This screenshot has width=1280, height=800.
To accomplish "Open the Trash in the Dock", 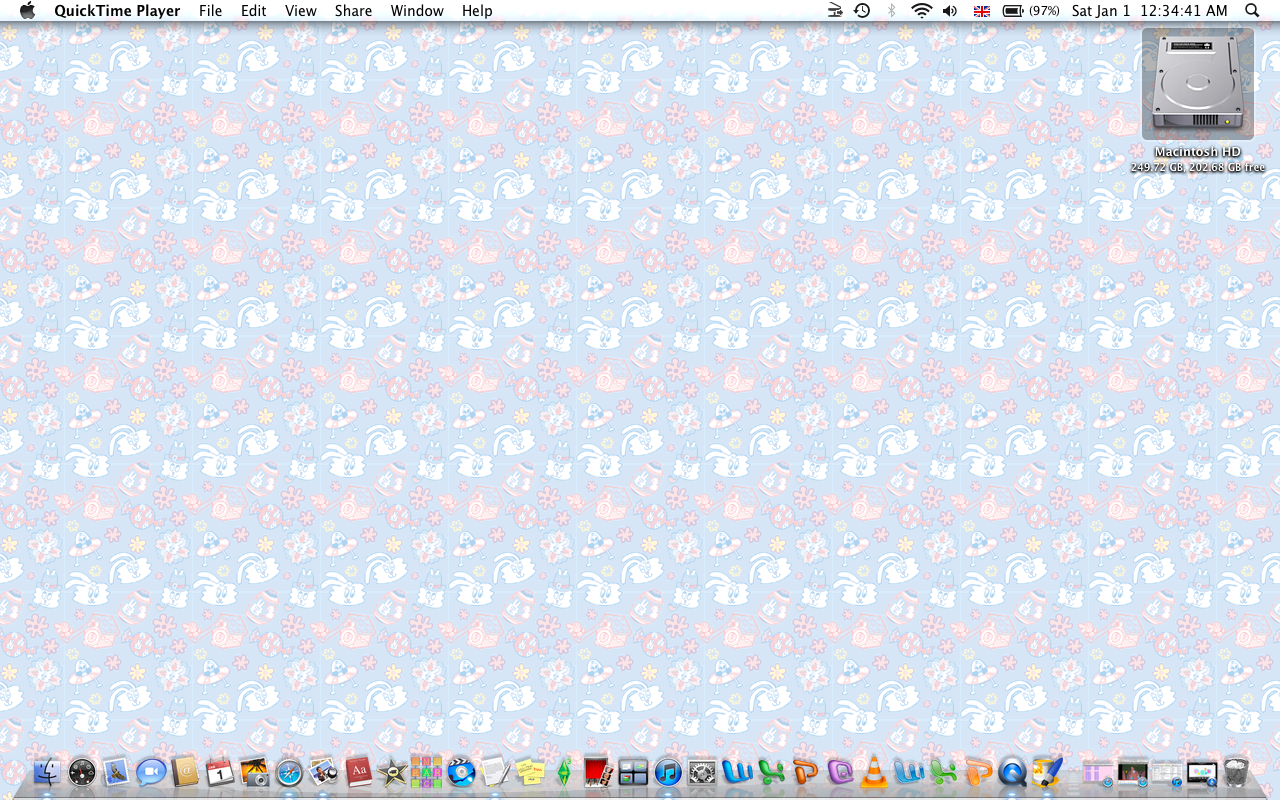I will click(1236, 772).
